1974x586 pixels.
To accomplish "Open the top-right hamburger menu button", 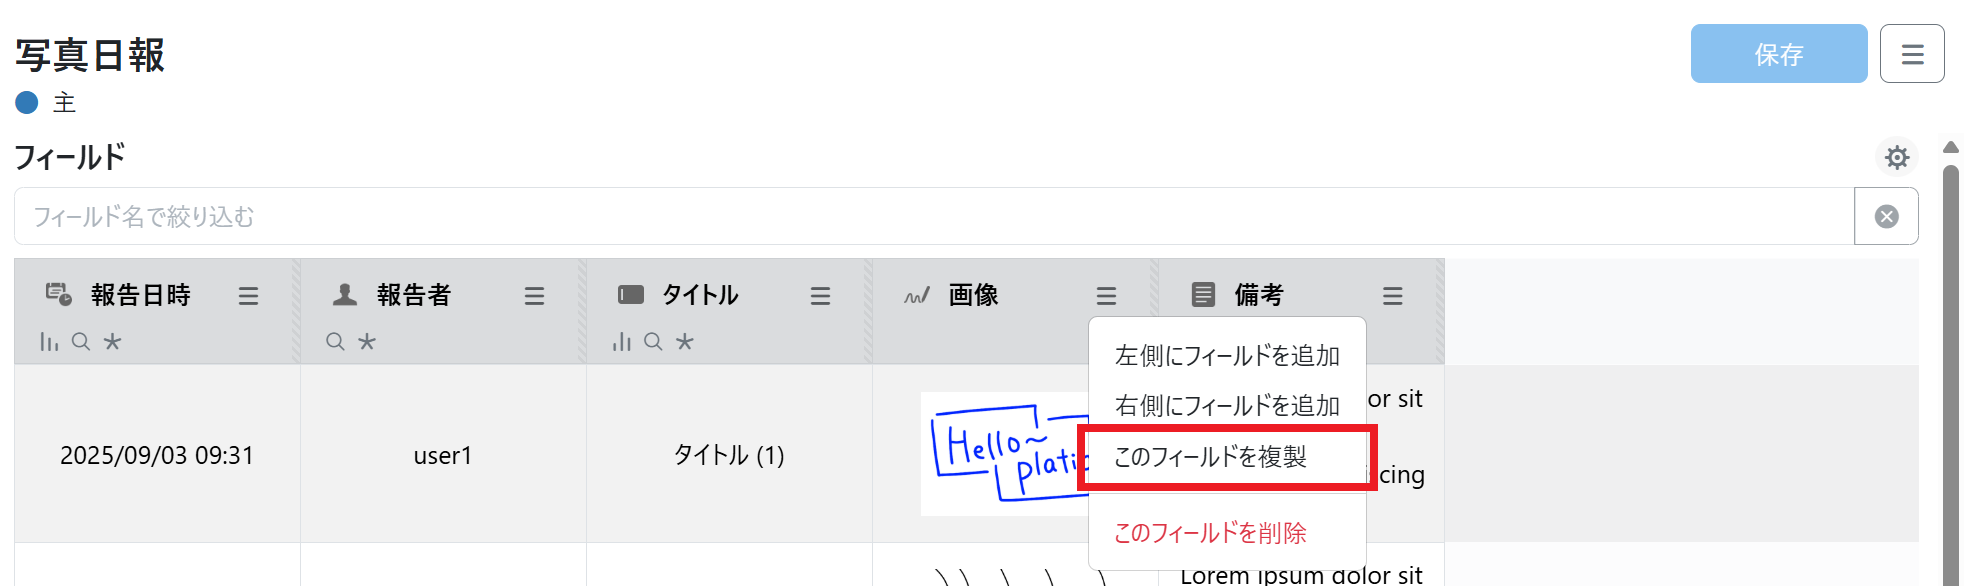I will click(1912, 54).
